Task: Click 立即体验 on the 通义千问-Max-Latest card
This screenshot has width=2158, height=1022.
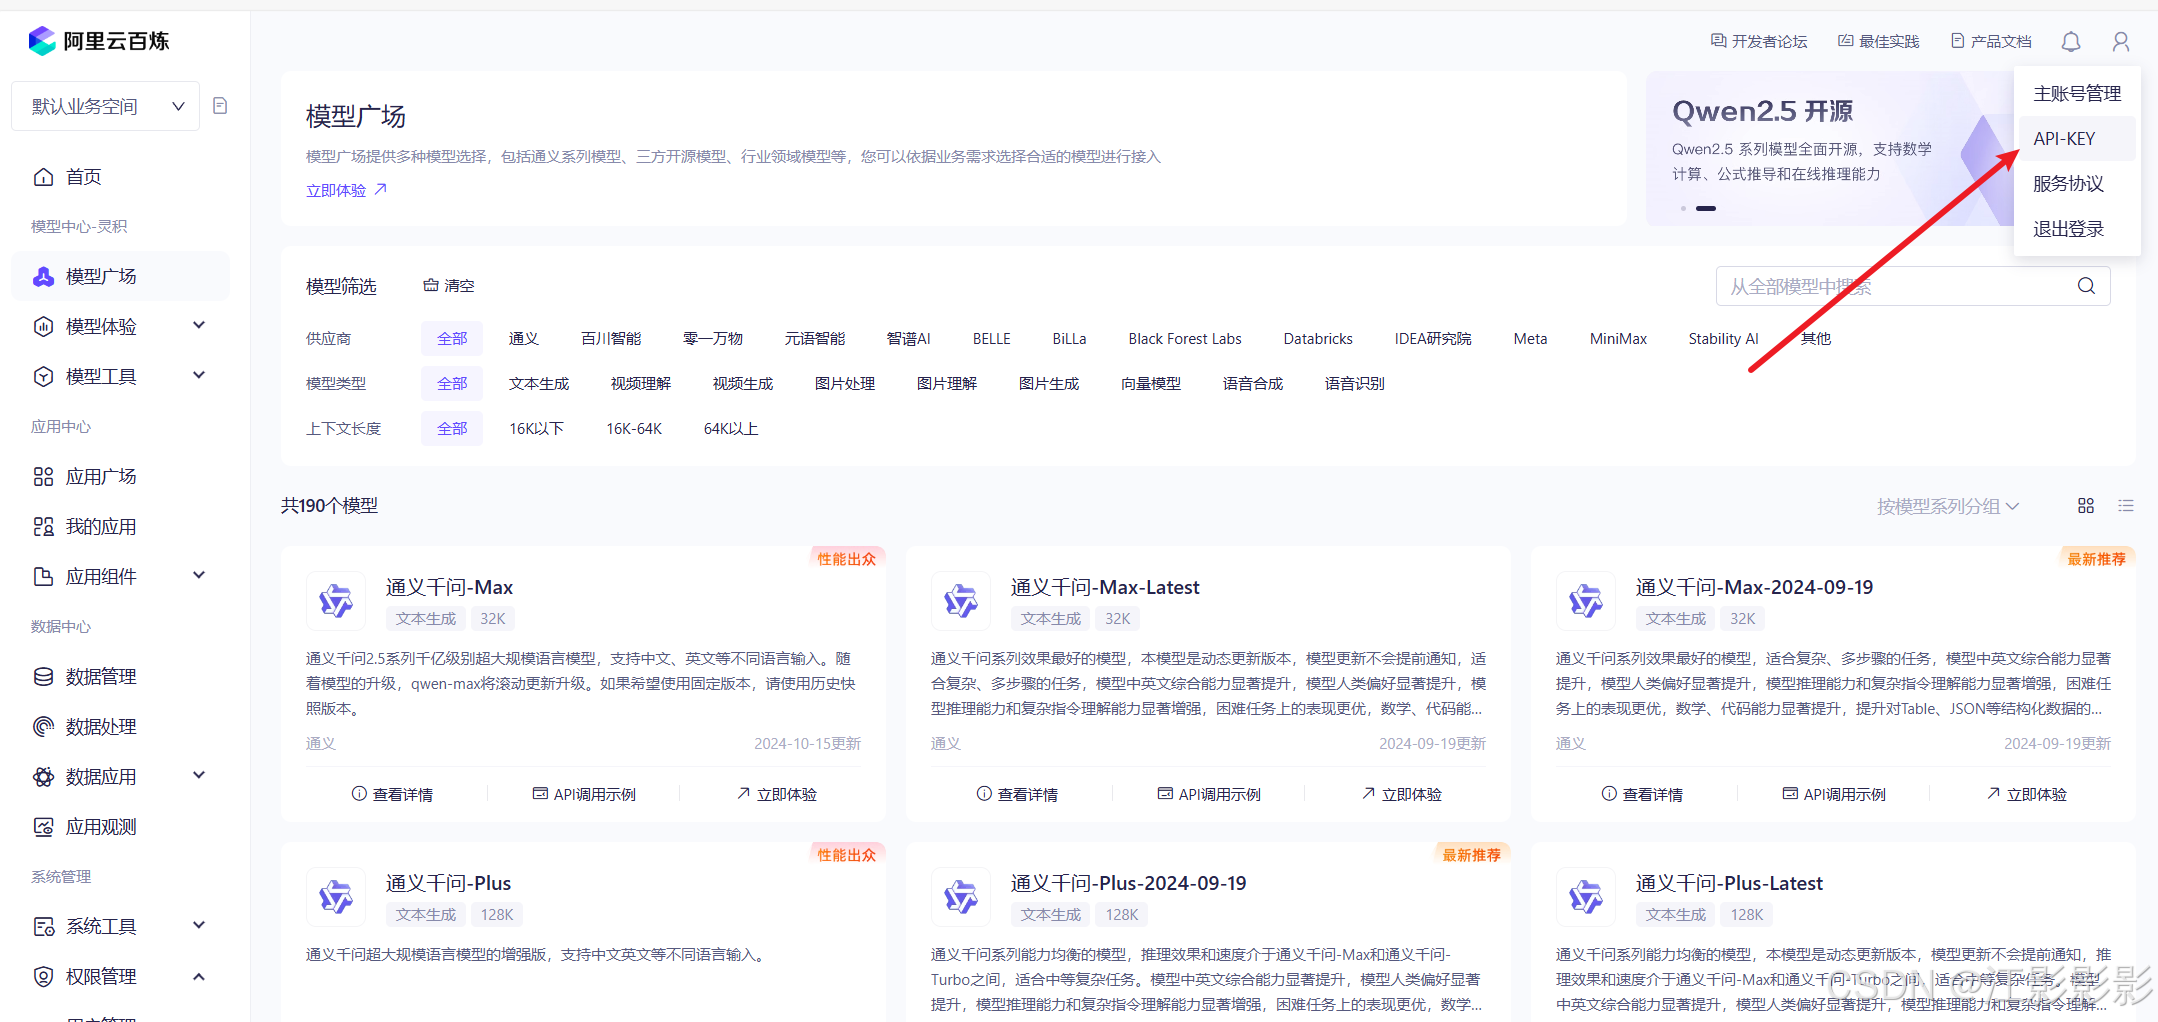Action: [x=1401, y=794]
